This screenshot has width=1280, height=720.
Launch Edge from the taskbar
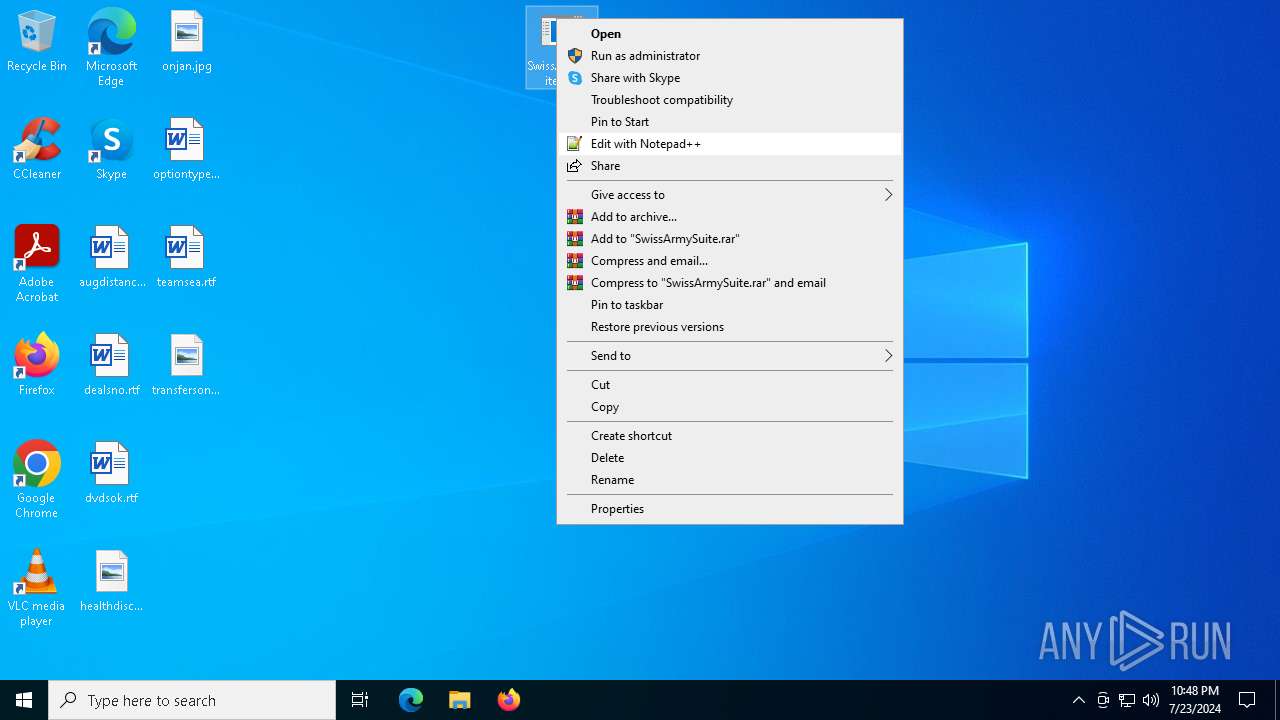[x=411, y=700]
